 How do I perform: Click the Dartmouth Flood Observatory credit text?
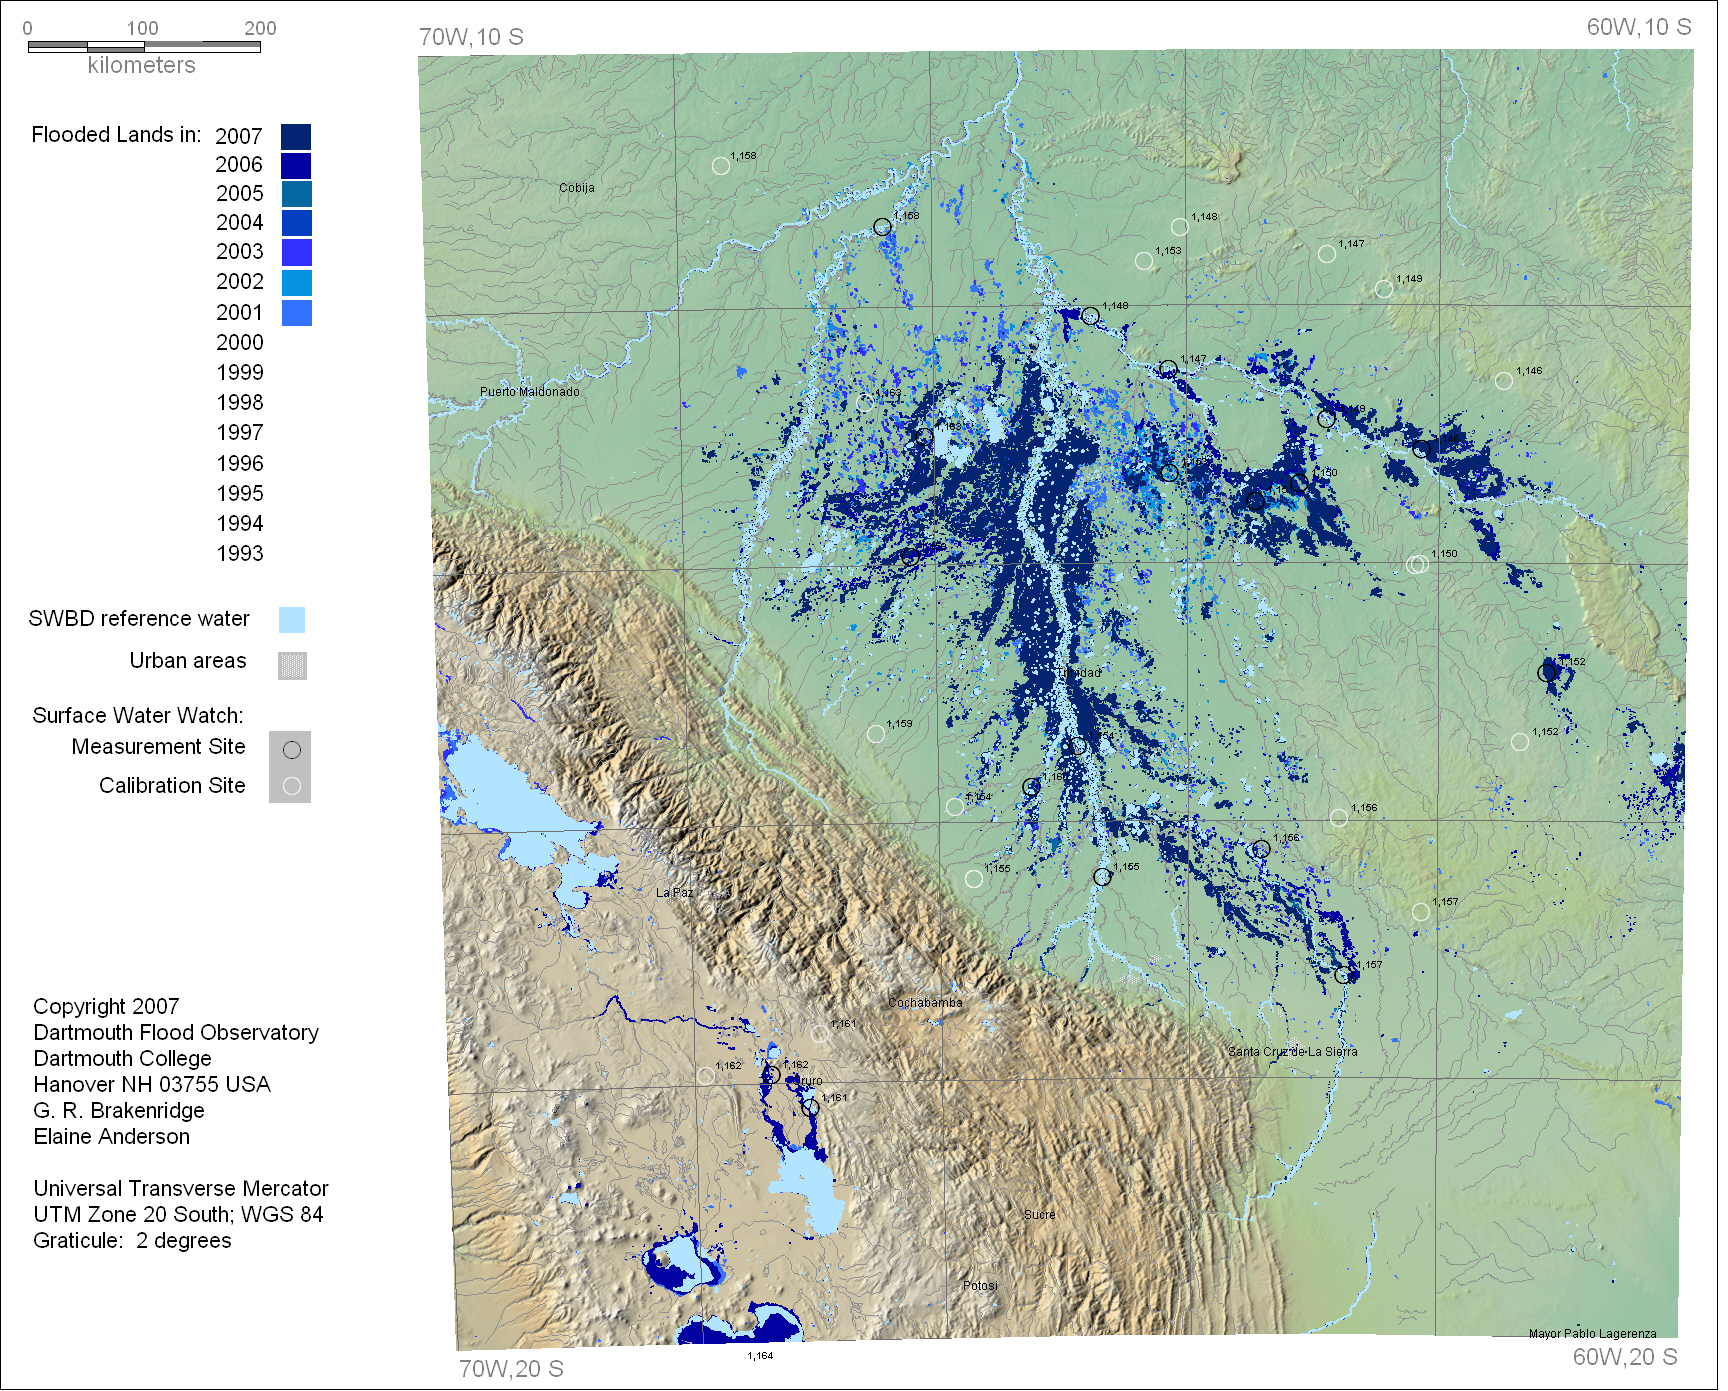(176, 1033)
